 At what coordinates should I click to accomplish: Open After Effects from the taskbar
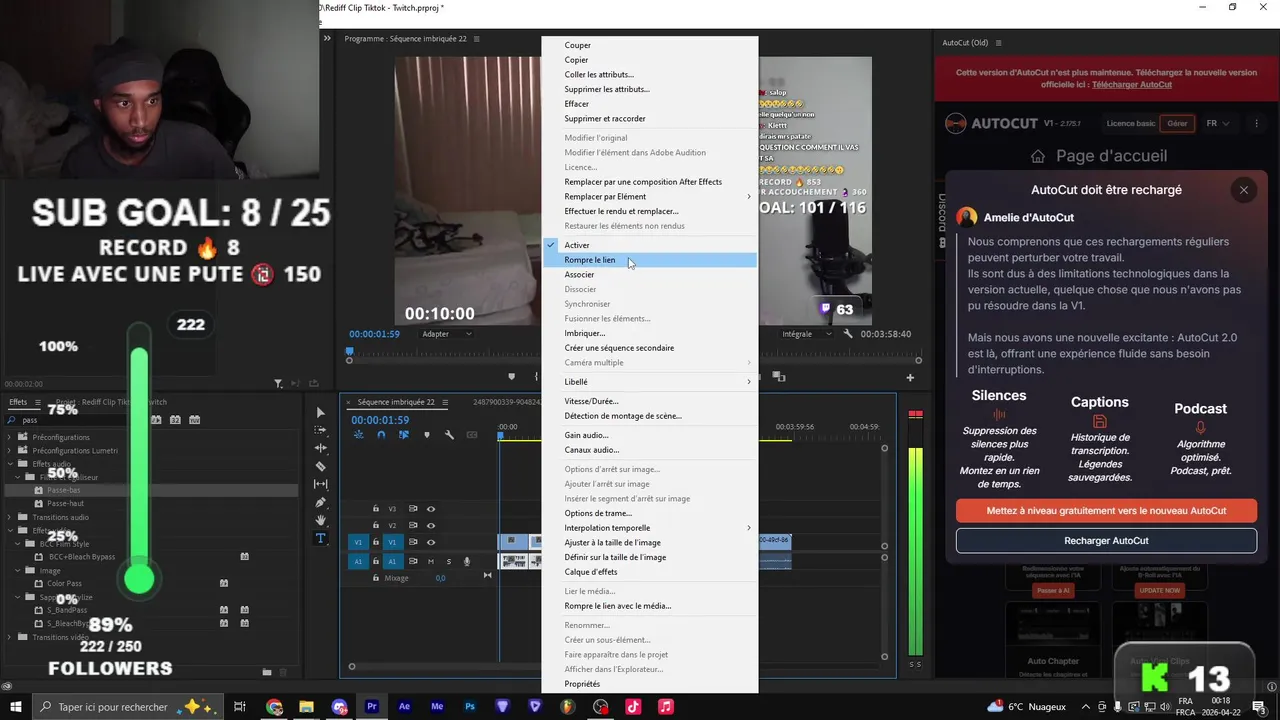pos(404,706)
